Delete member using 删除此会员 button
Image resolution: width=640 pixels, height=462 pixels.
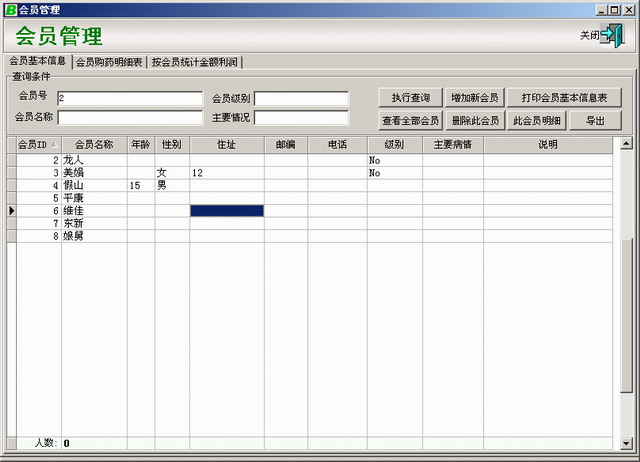click(x=473, y=121)
